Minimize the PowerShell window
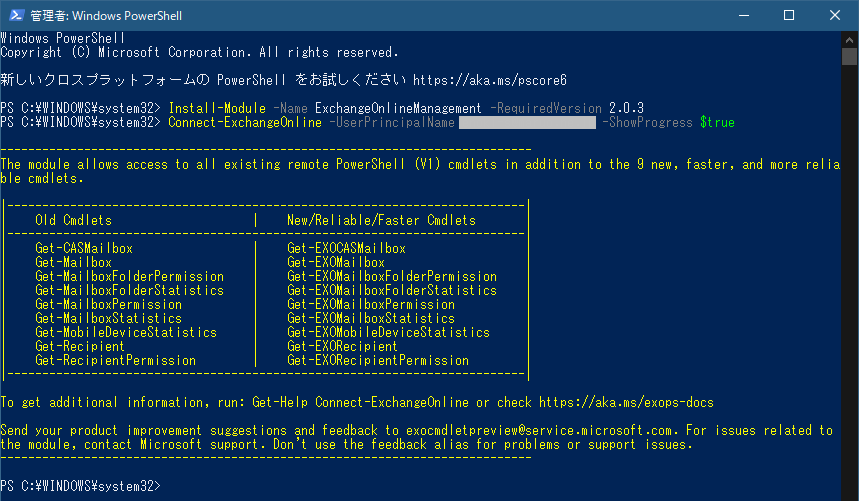The height and width of the screenshot is (501, 859). 742,15
